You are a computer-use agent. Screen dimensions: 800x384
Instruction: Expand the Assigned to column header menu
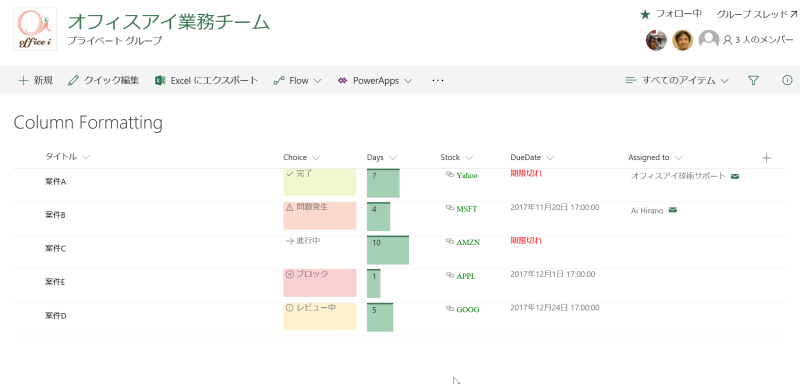pos(678,158)
